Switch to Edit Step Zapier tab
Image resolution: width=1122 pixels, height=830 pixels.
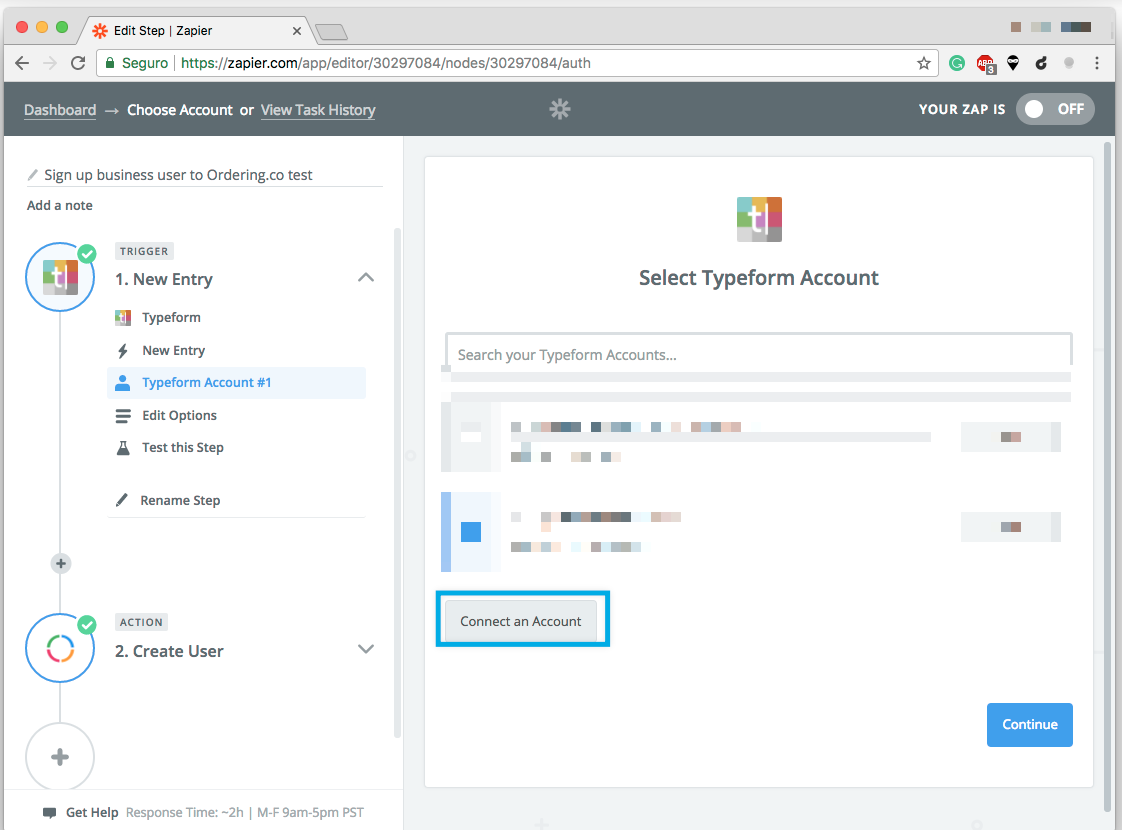pos(193,31)
